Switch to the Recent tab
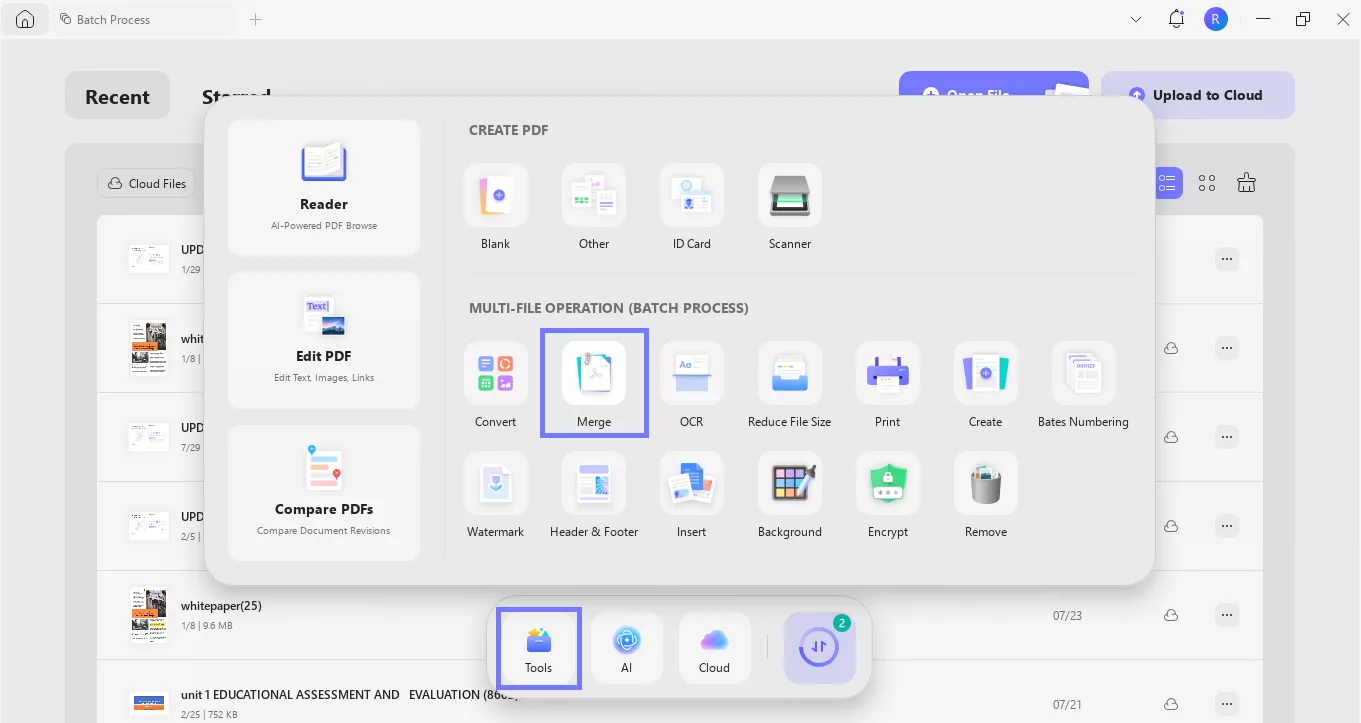 pos(117,96)
